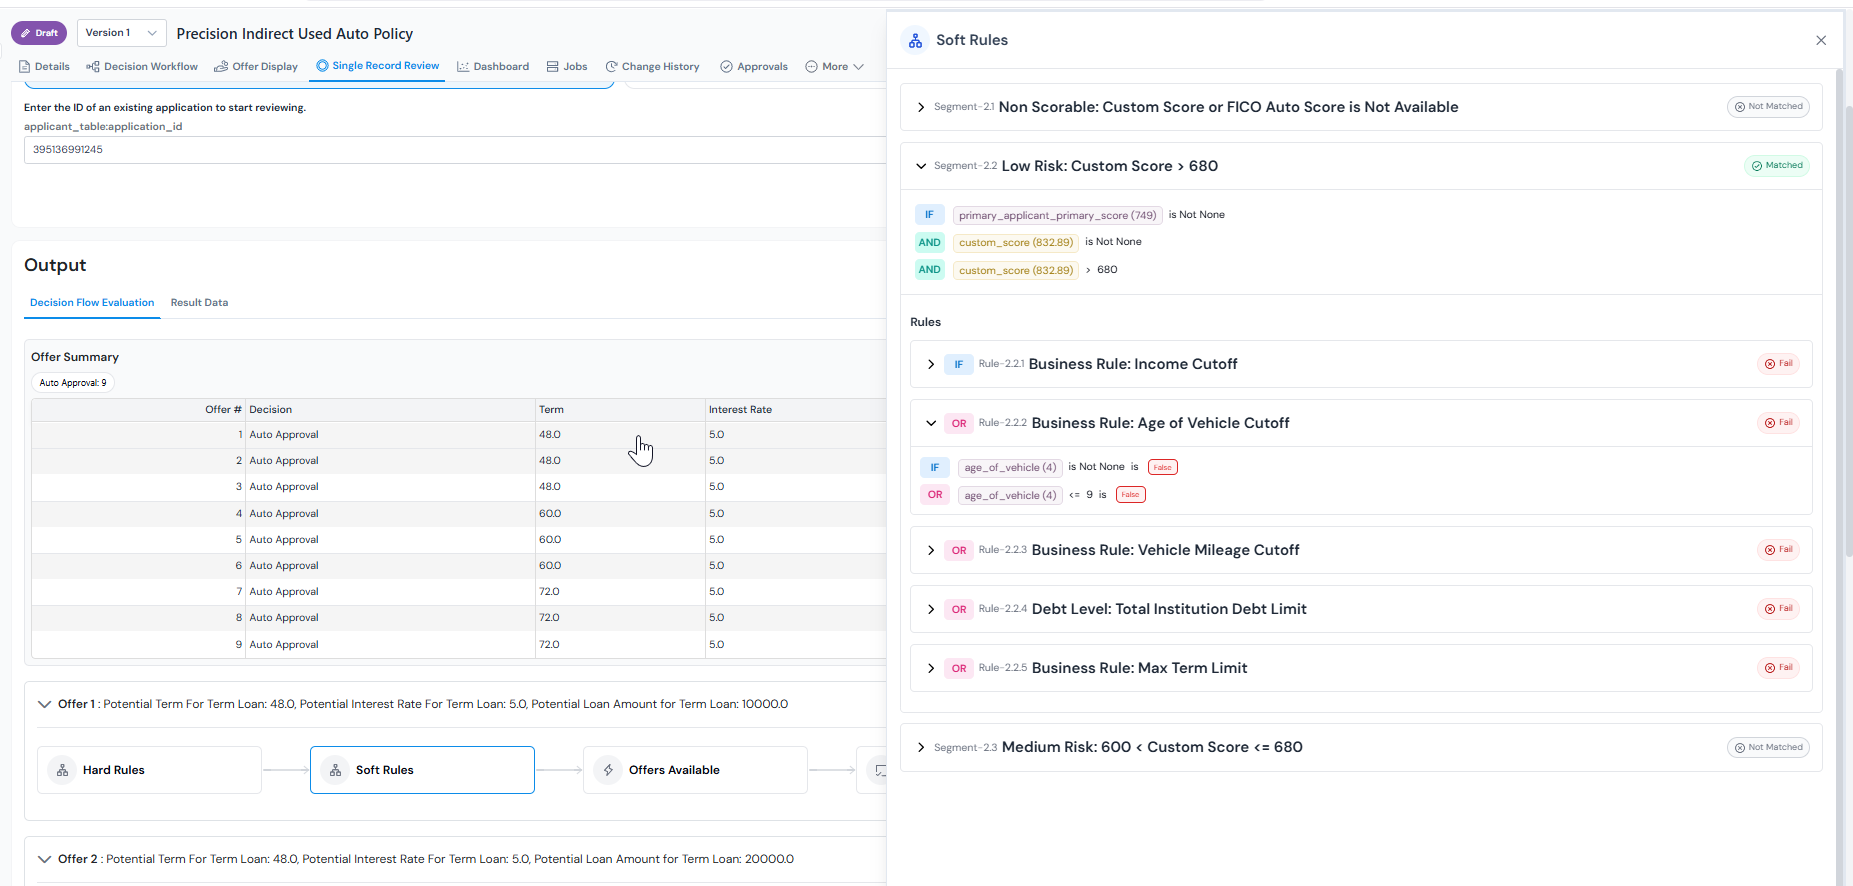Click the Auto Approval: 9 chip

(73, 383)
